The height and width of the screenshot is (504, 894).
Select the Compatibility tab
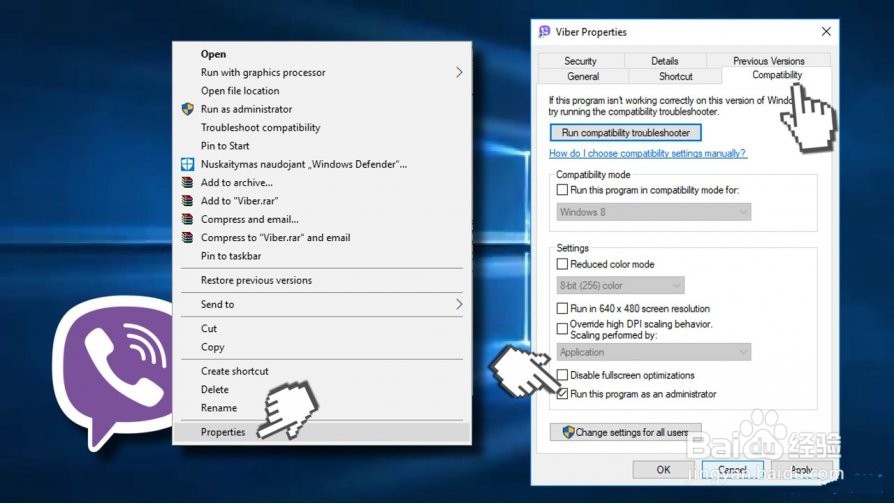(777, 75)
